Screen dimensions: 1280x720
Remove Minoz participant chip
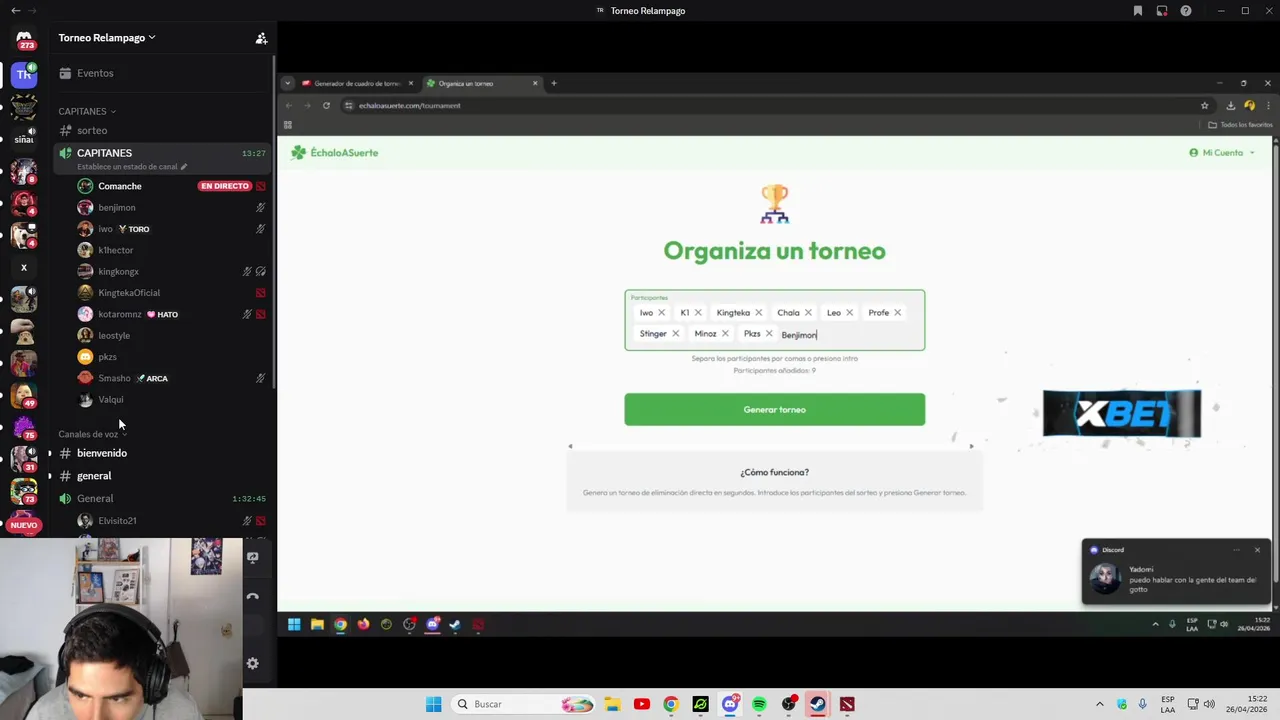point(725,334)
